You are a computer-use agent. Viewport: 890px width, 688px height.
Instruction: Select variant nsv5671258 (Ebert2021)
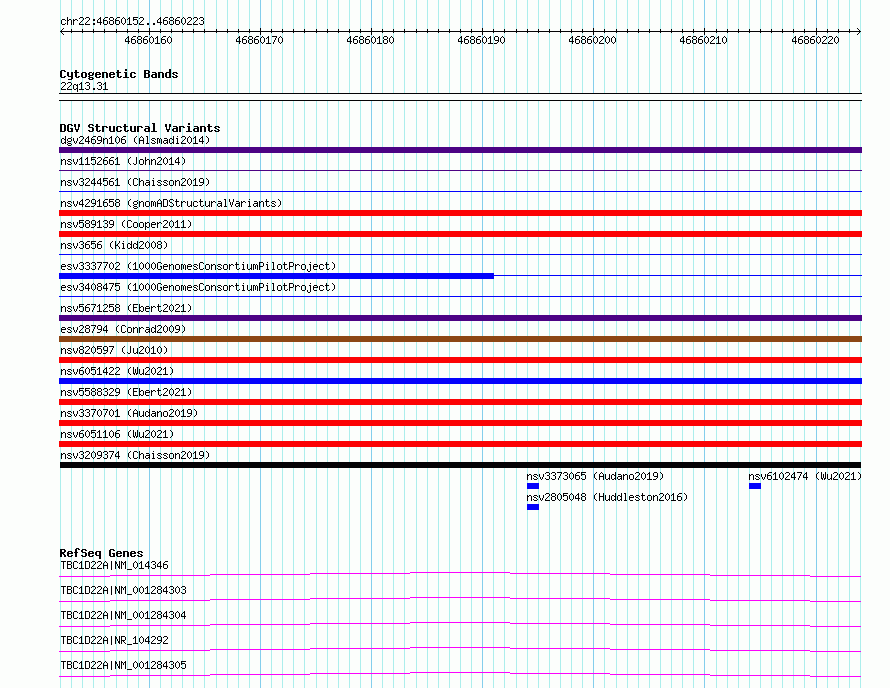[x=126, y=308]
